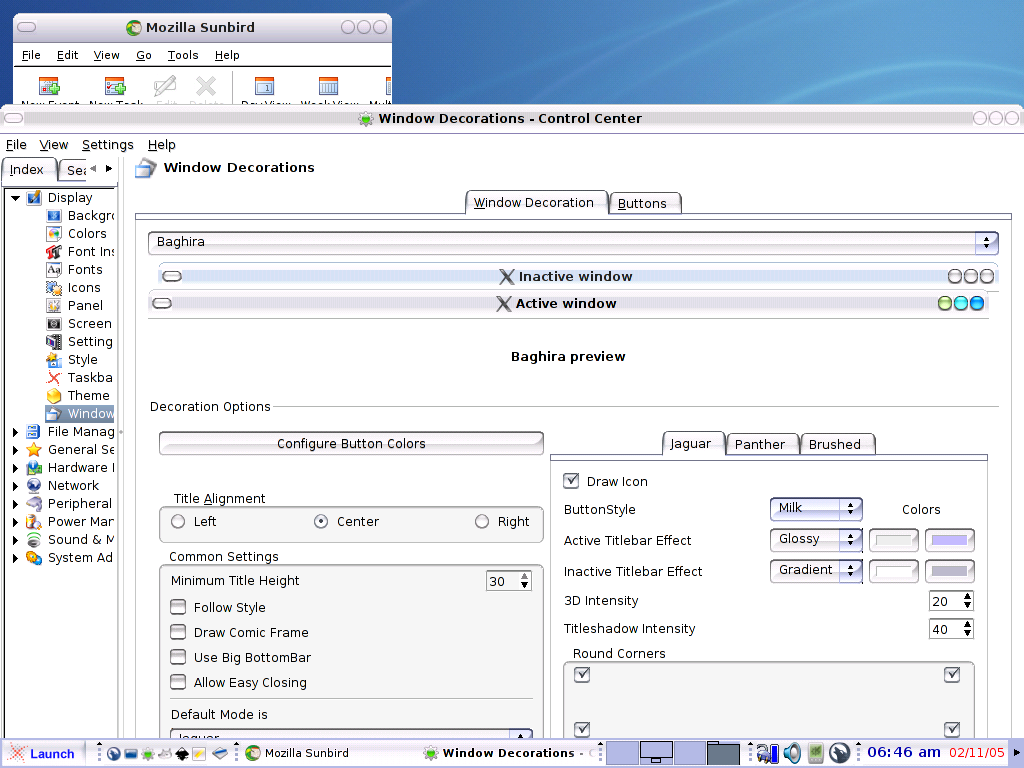Screen dimensions: 1024x768
Task: Click the Week View icon in Sunbird
Action: [328, 86]
